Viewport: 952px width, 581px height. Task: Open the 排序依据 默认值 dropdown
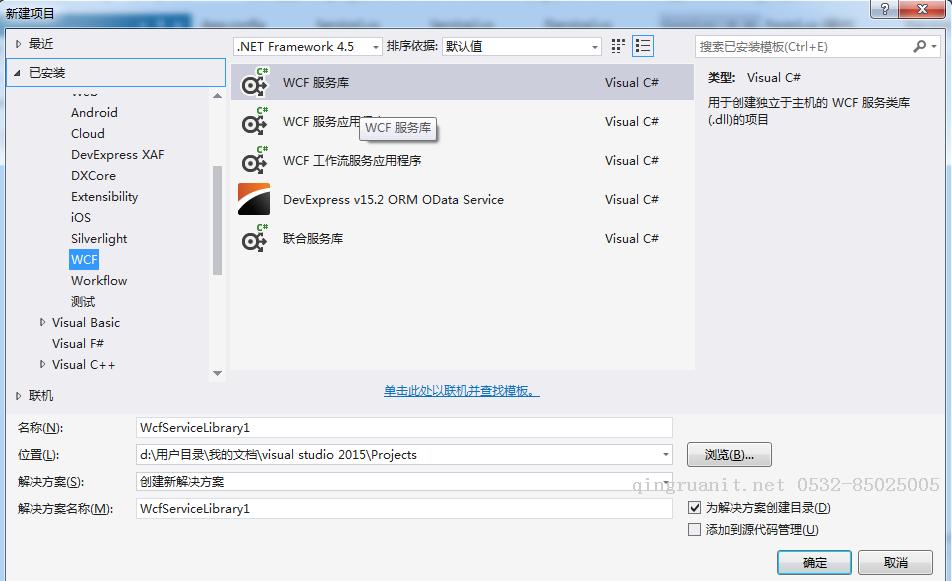pos(522,47)
